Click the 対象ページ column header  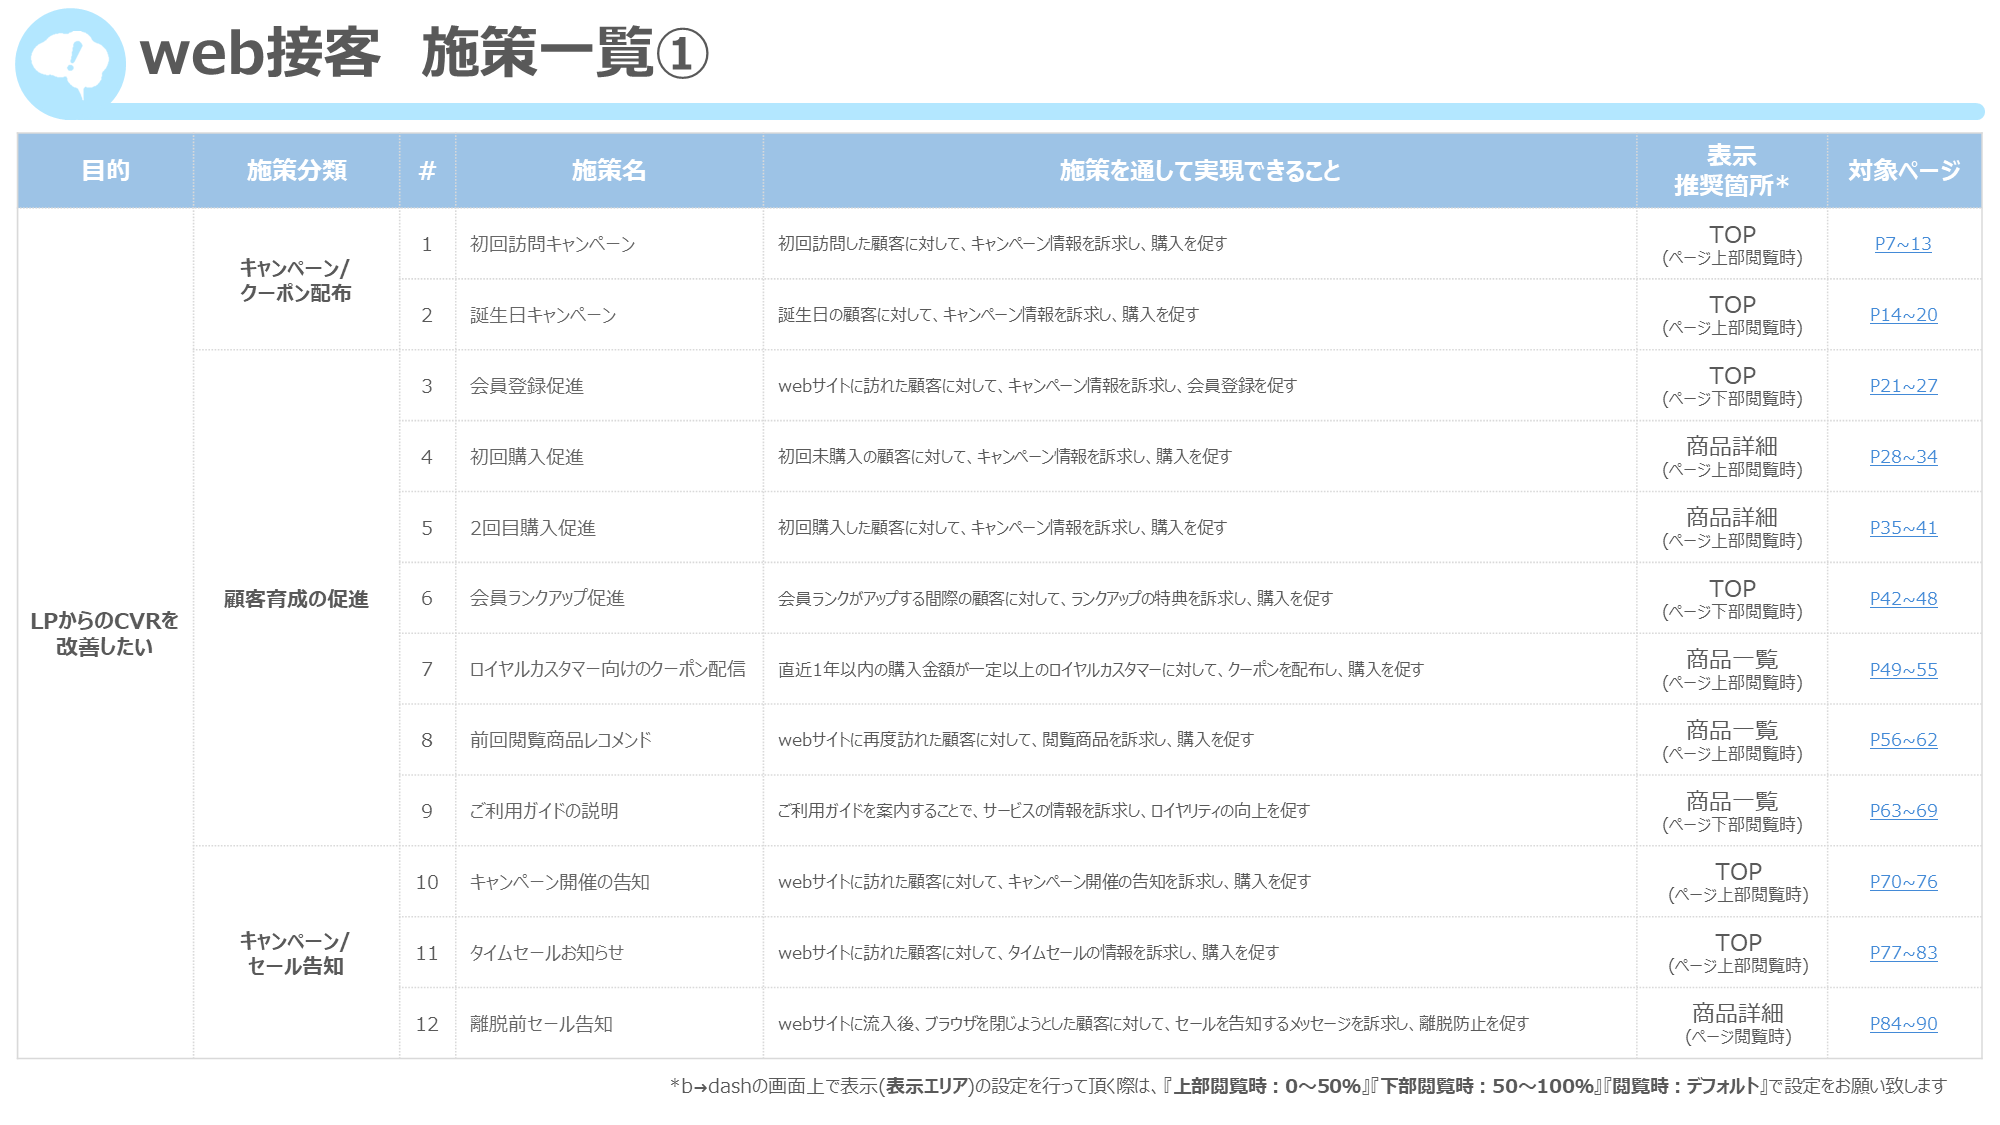(x=1904, y=171)
